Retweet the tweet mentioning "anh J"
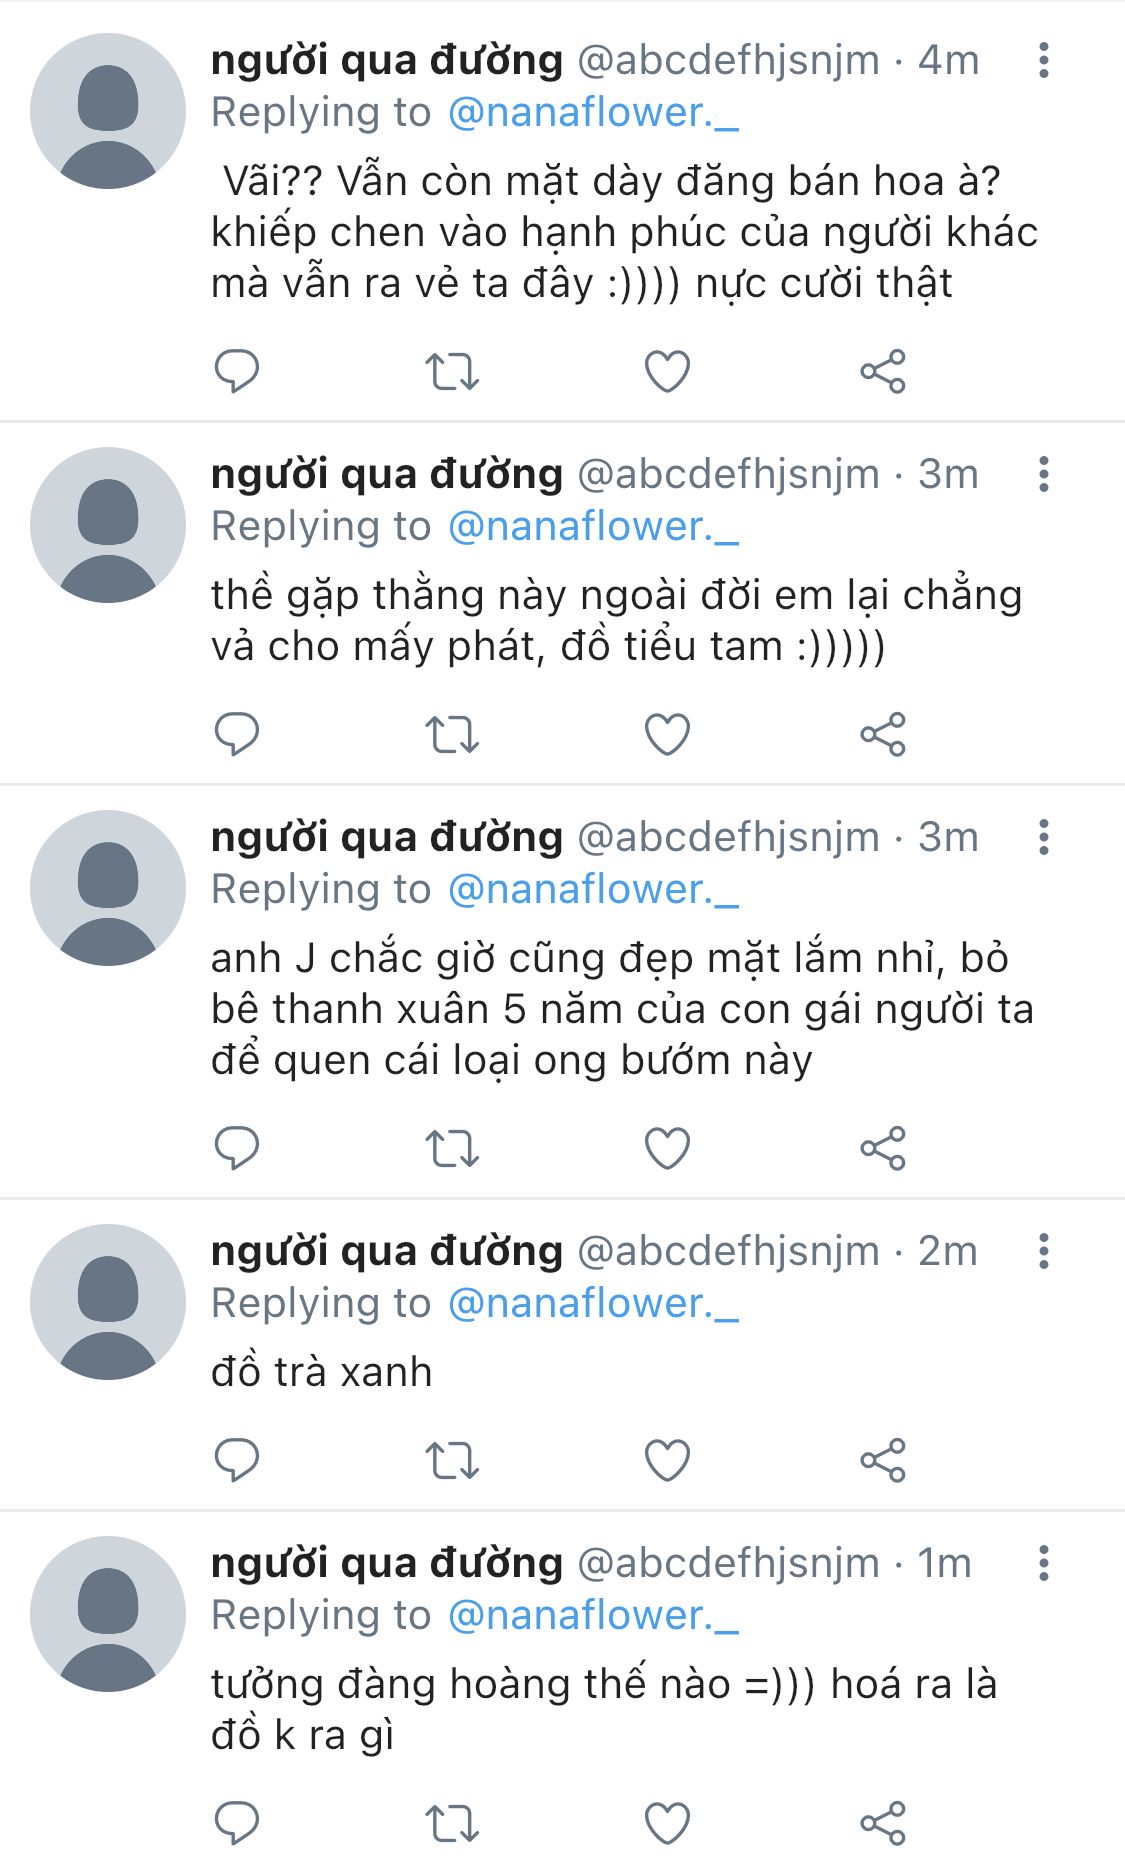The image size is (1125, 1859). coord(452,1148)
